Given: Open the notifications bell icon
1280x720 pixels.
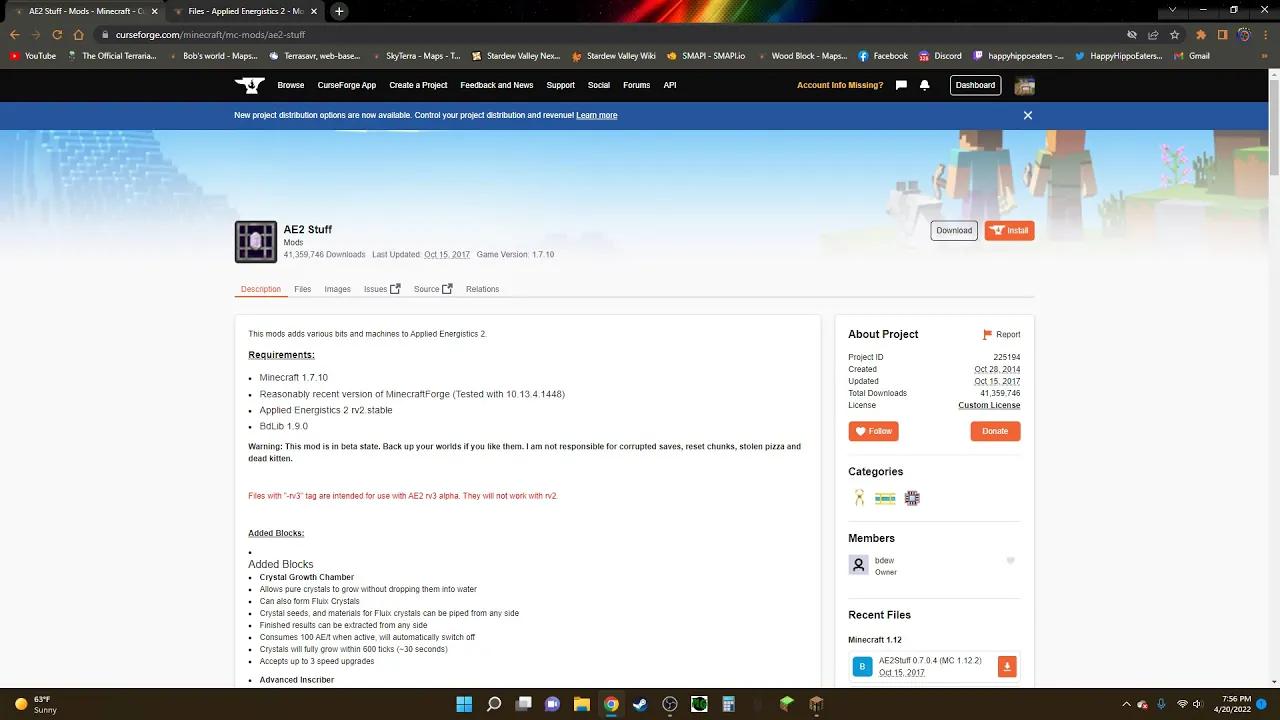Looking at the screenshot, I should [924, 85].
